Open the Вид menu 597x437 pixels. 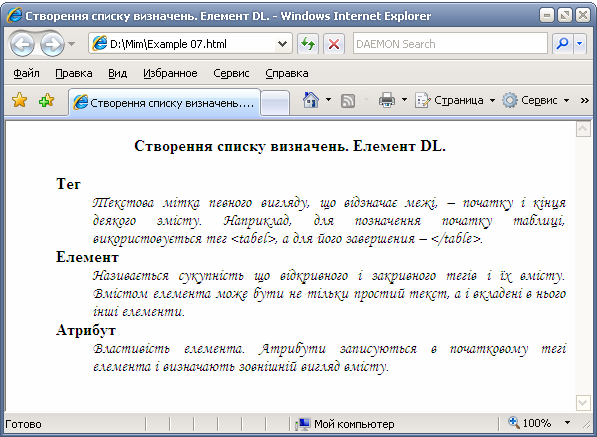[117, 73]
